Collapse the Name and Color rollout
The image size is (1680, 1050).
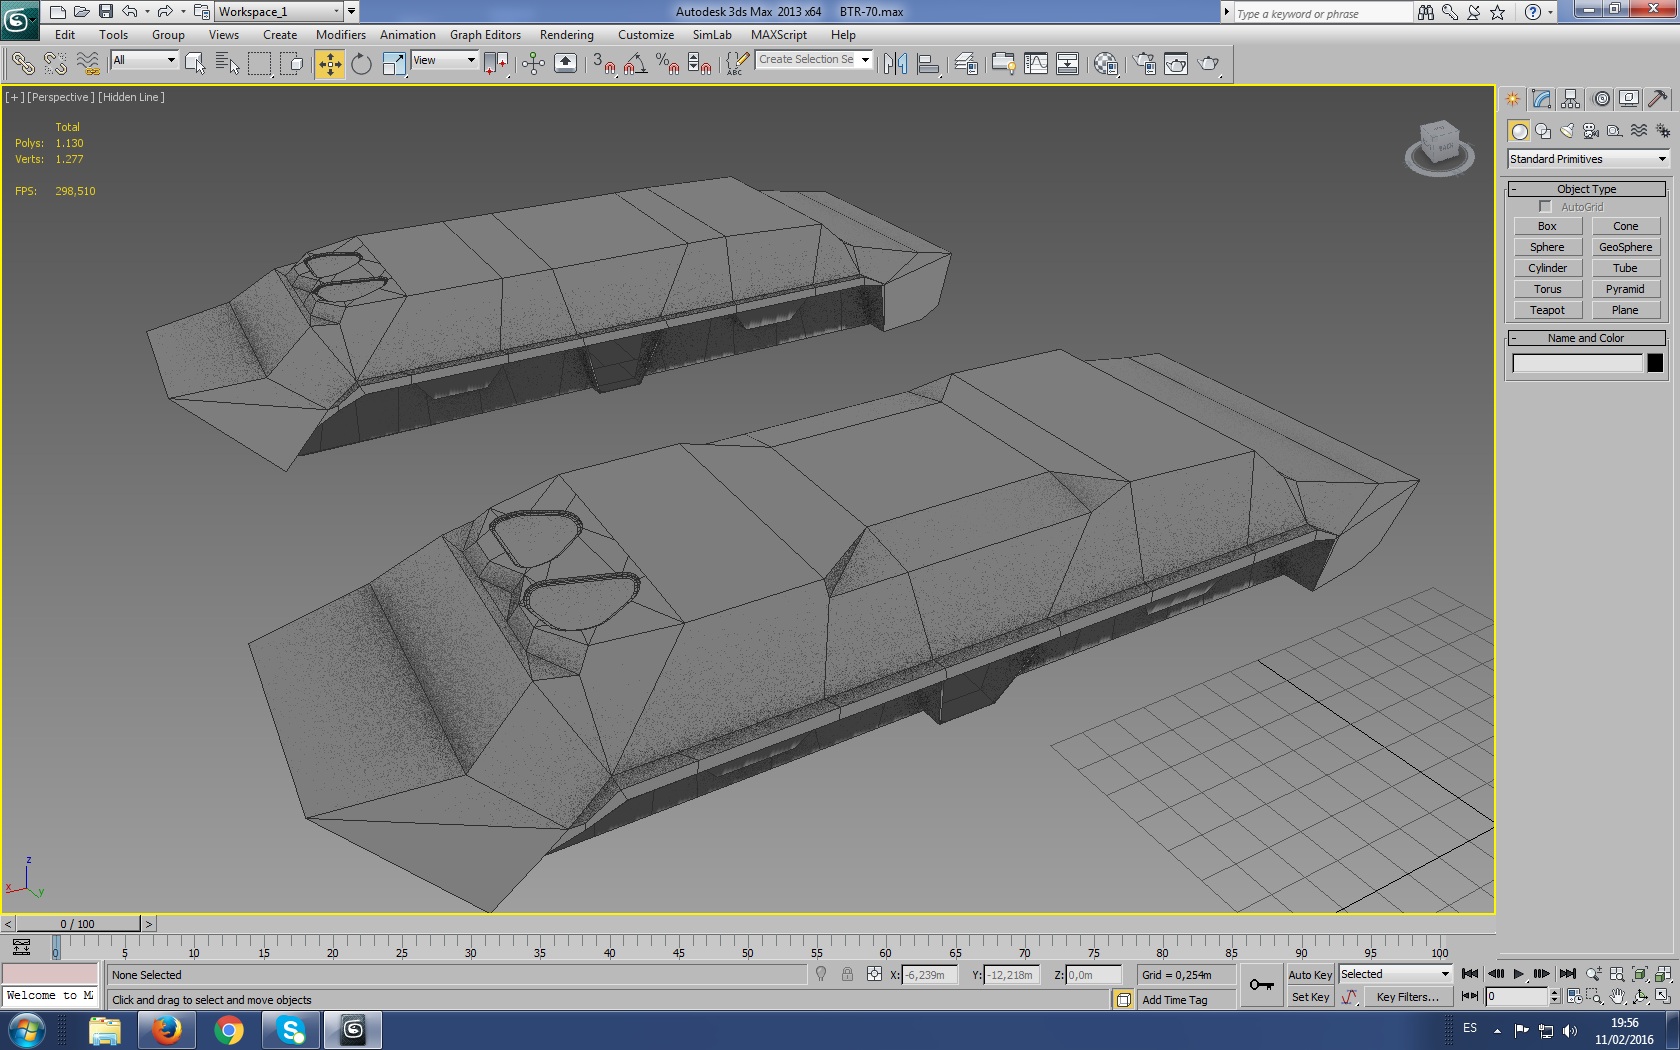(x=1586, y=338)
